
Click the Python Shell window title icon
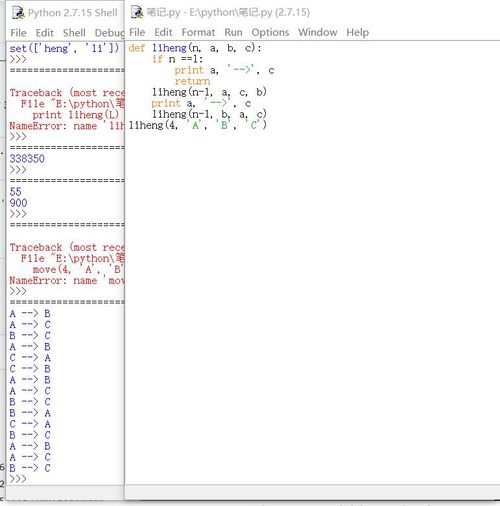(x=18, y=13)
